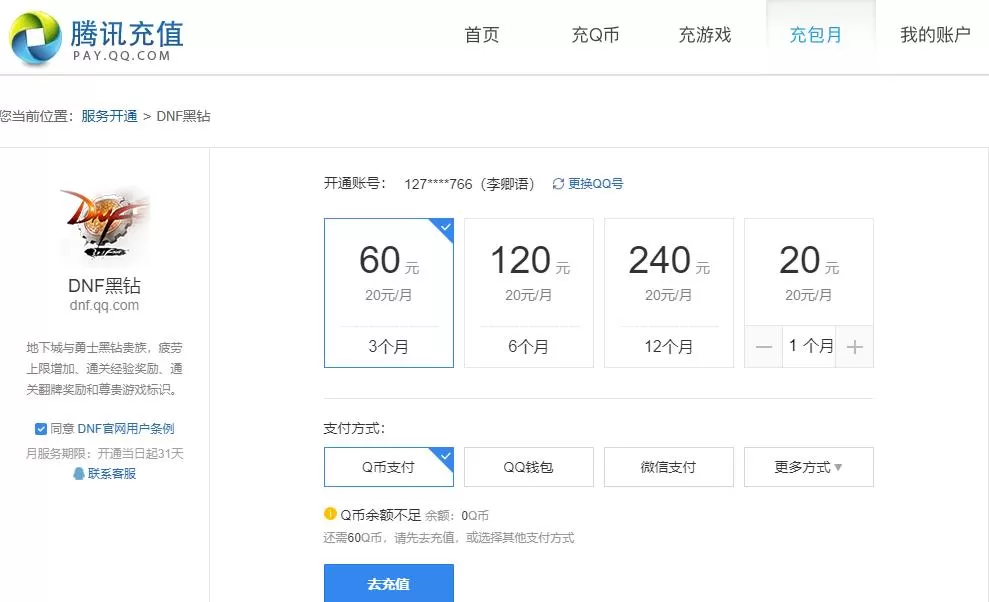The width and height of the screenshot is (989, 602).
Task: Click the Tencent Pay logo icon
Action: (36, 38)
